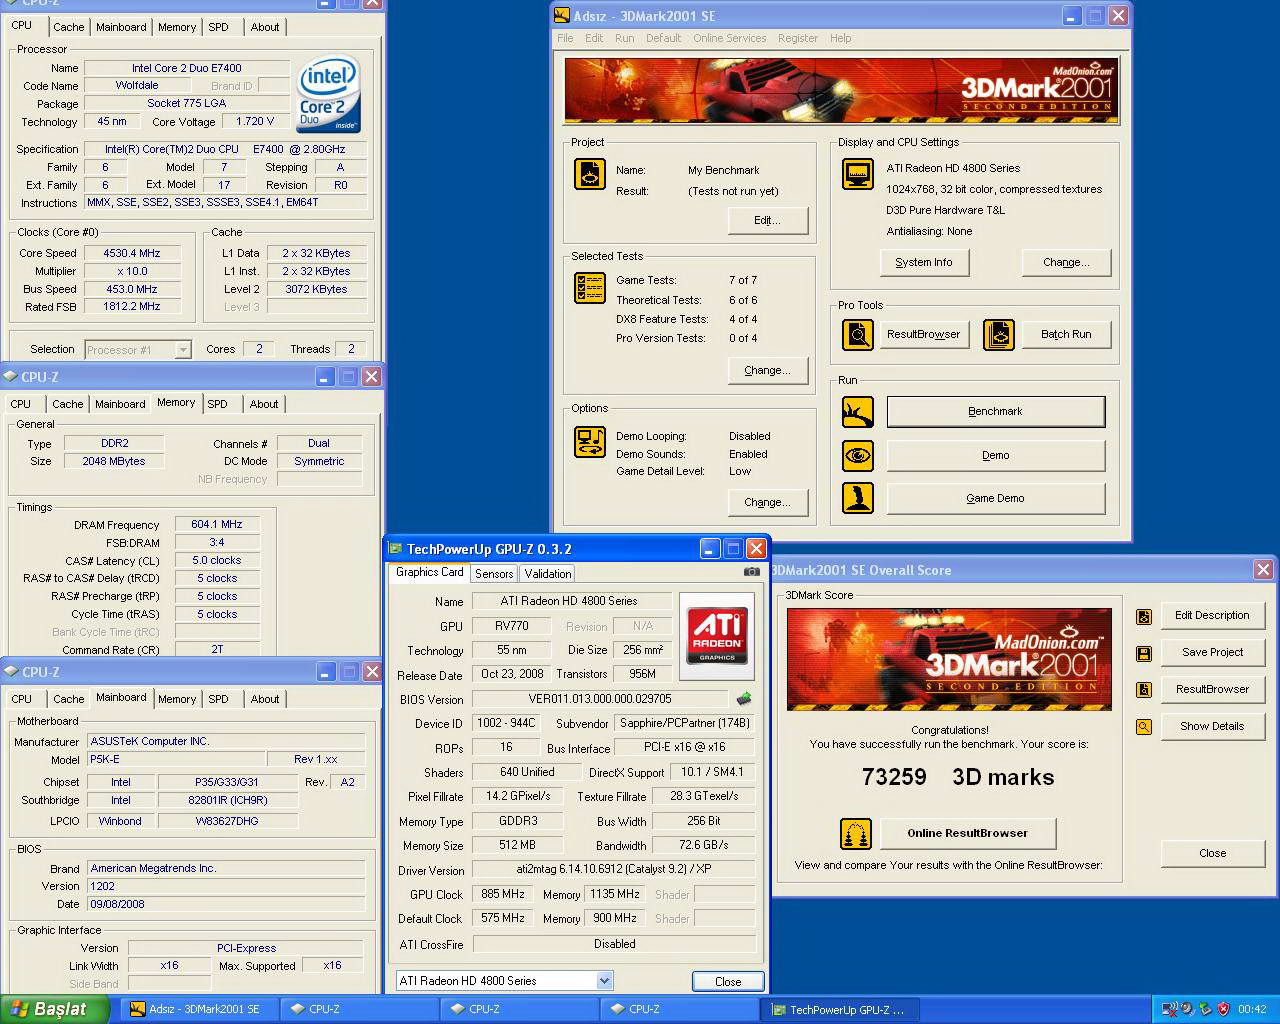Open the Help menu in 3DMark2001
The width and height of the screenshot is (1280, 1024).
coord(840,38)
